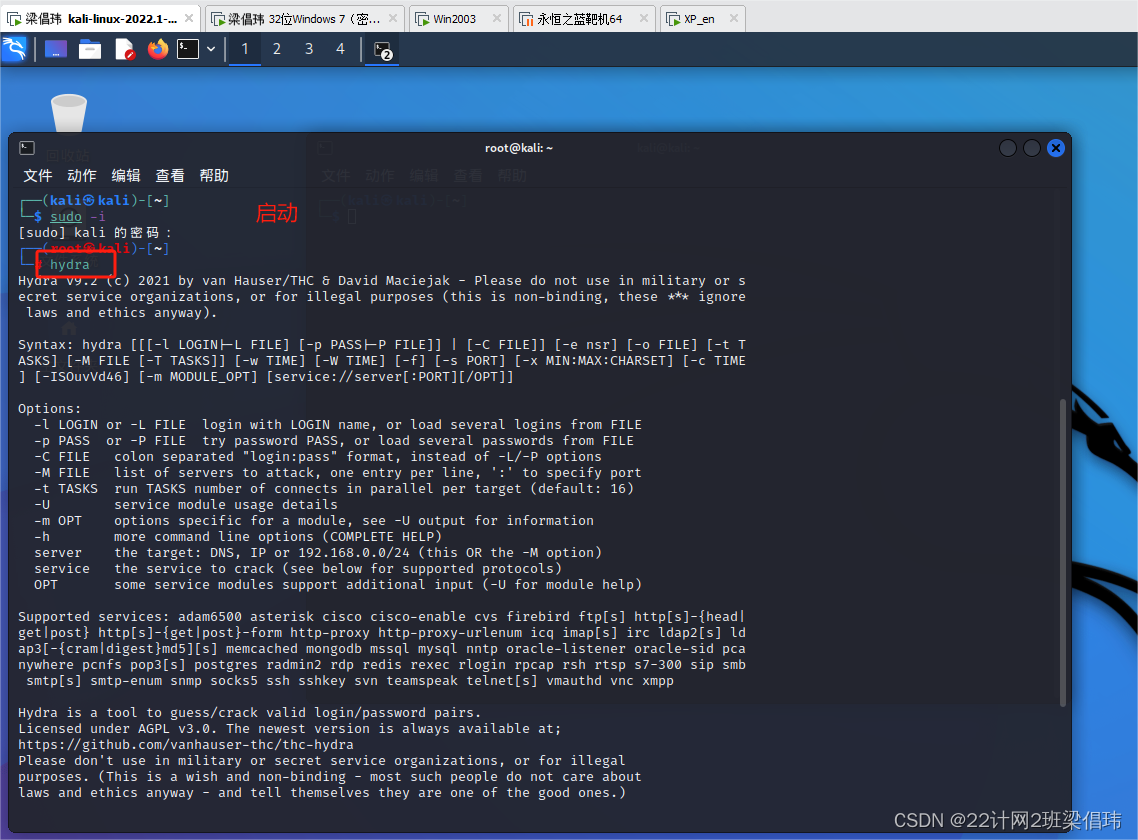The height and width of the screenshot is (840, 1138).
Task: Expand the terminal launcher dropdown arrow
Action: tap(210, 49)
